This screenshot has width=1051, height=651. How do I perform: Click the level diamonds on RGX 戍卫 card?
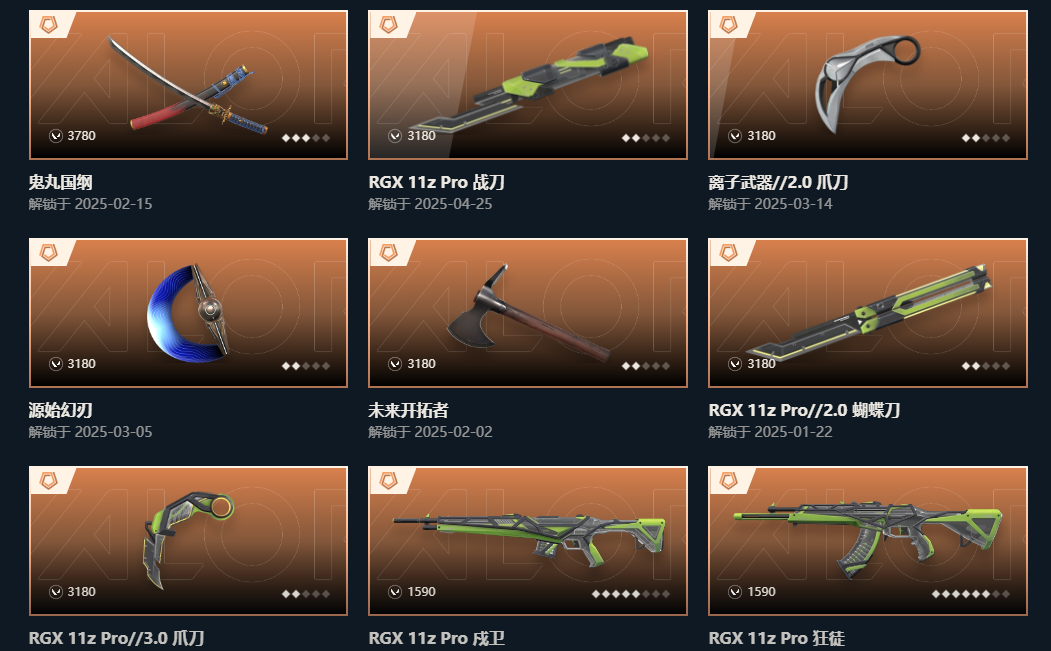630,593
